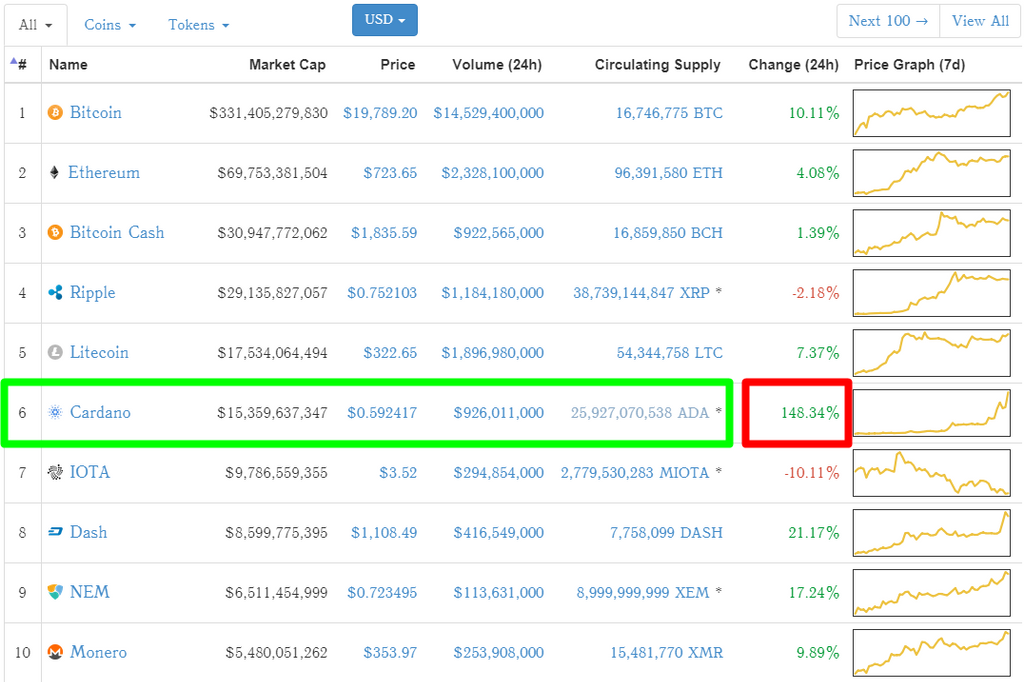Open the IOTA coin page link
Viewport: 1024px width, 682px height.
pyautogui.click(x=89, y=472)
